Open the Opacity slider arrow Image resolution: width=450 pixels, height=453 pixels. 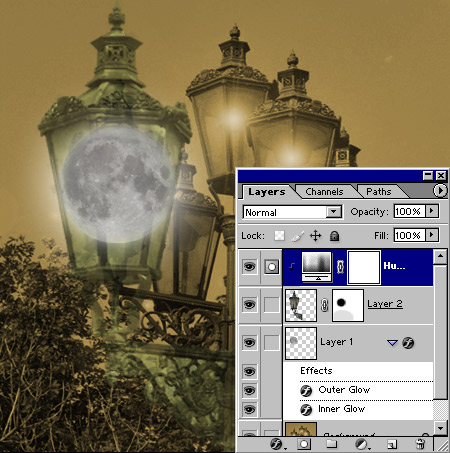point(432,211)
